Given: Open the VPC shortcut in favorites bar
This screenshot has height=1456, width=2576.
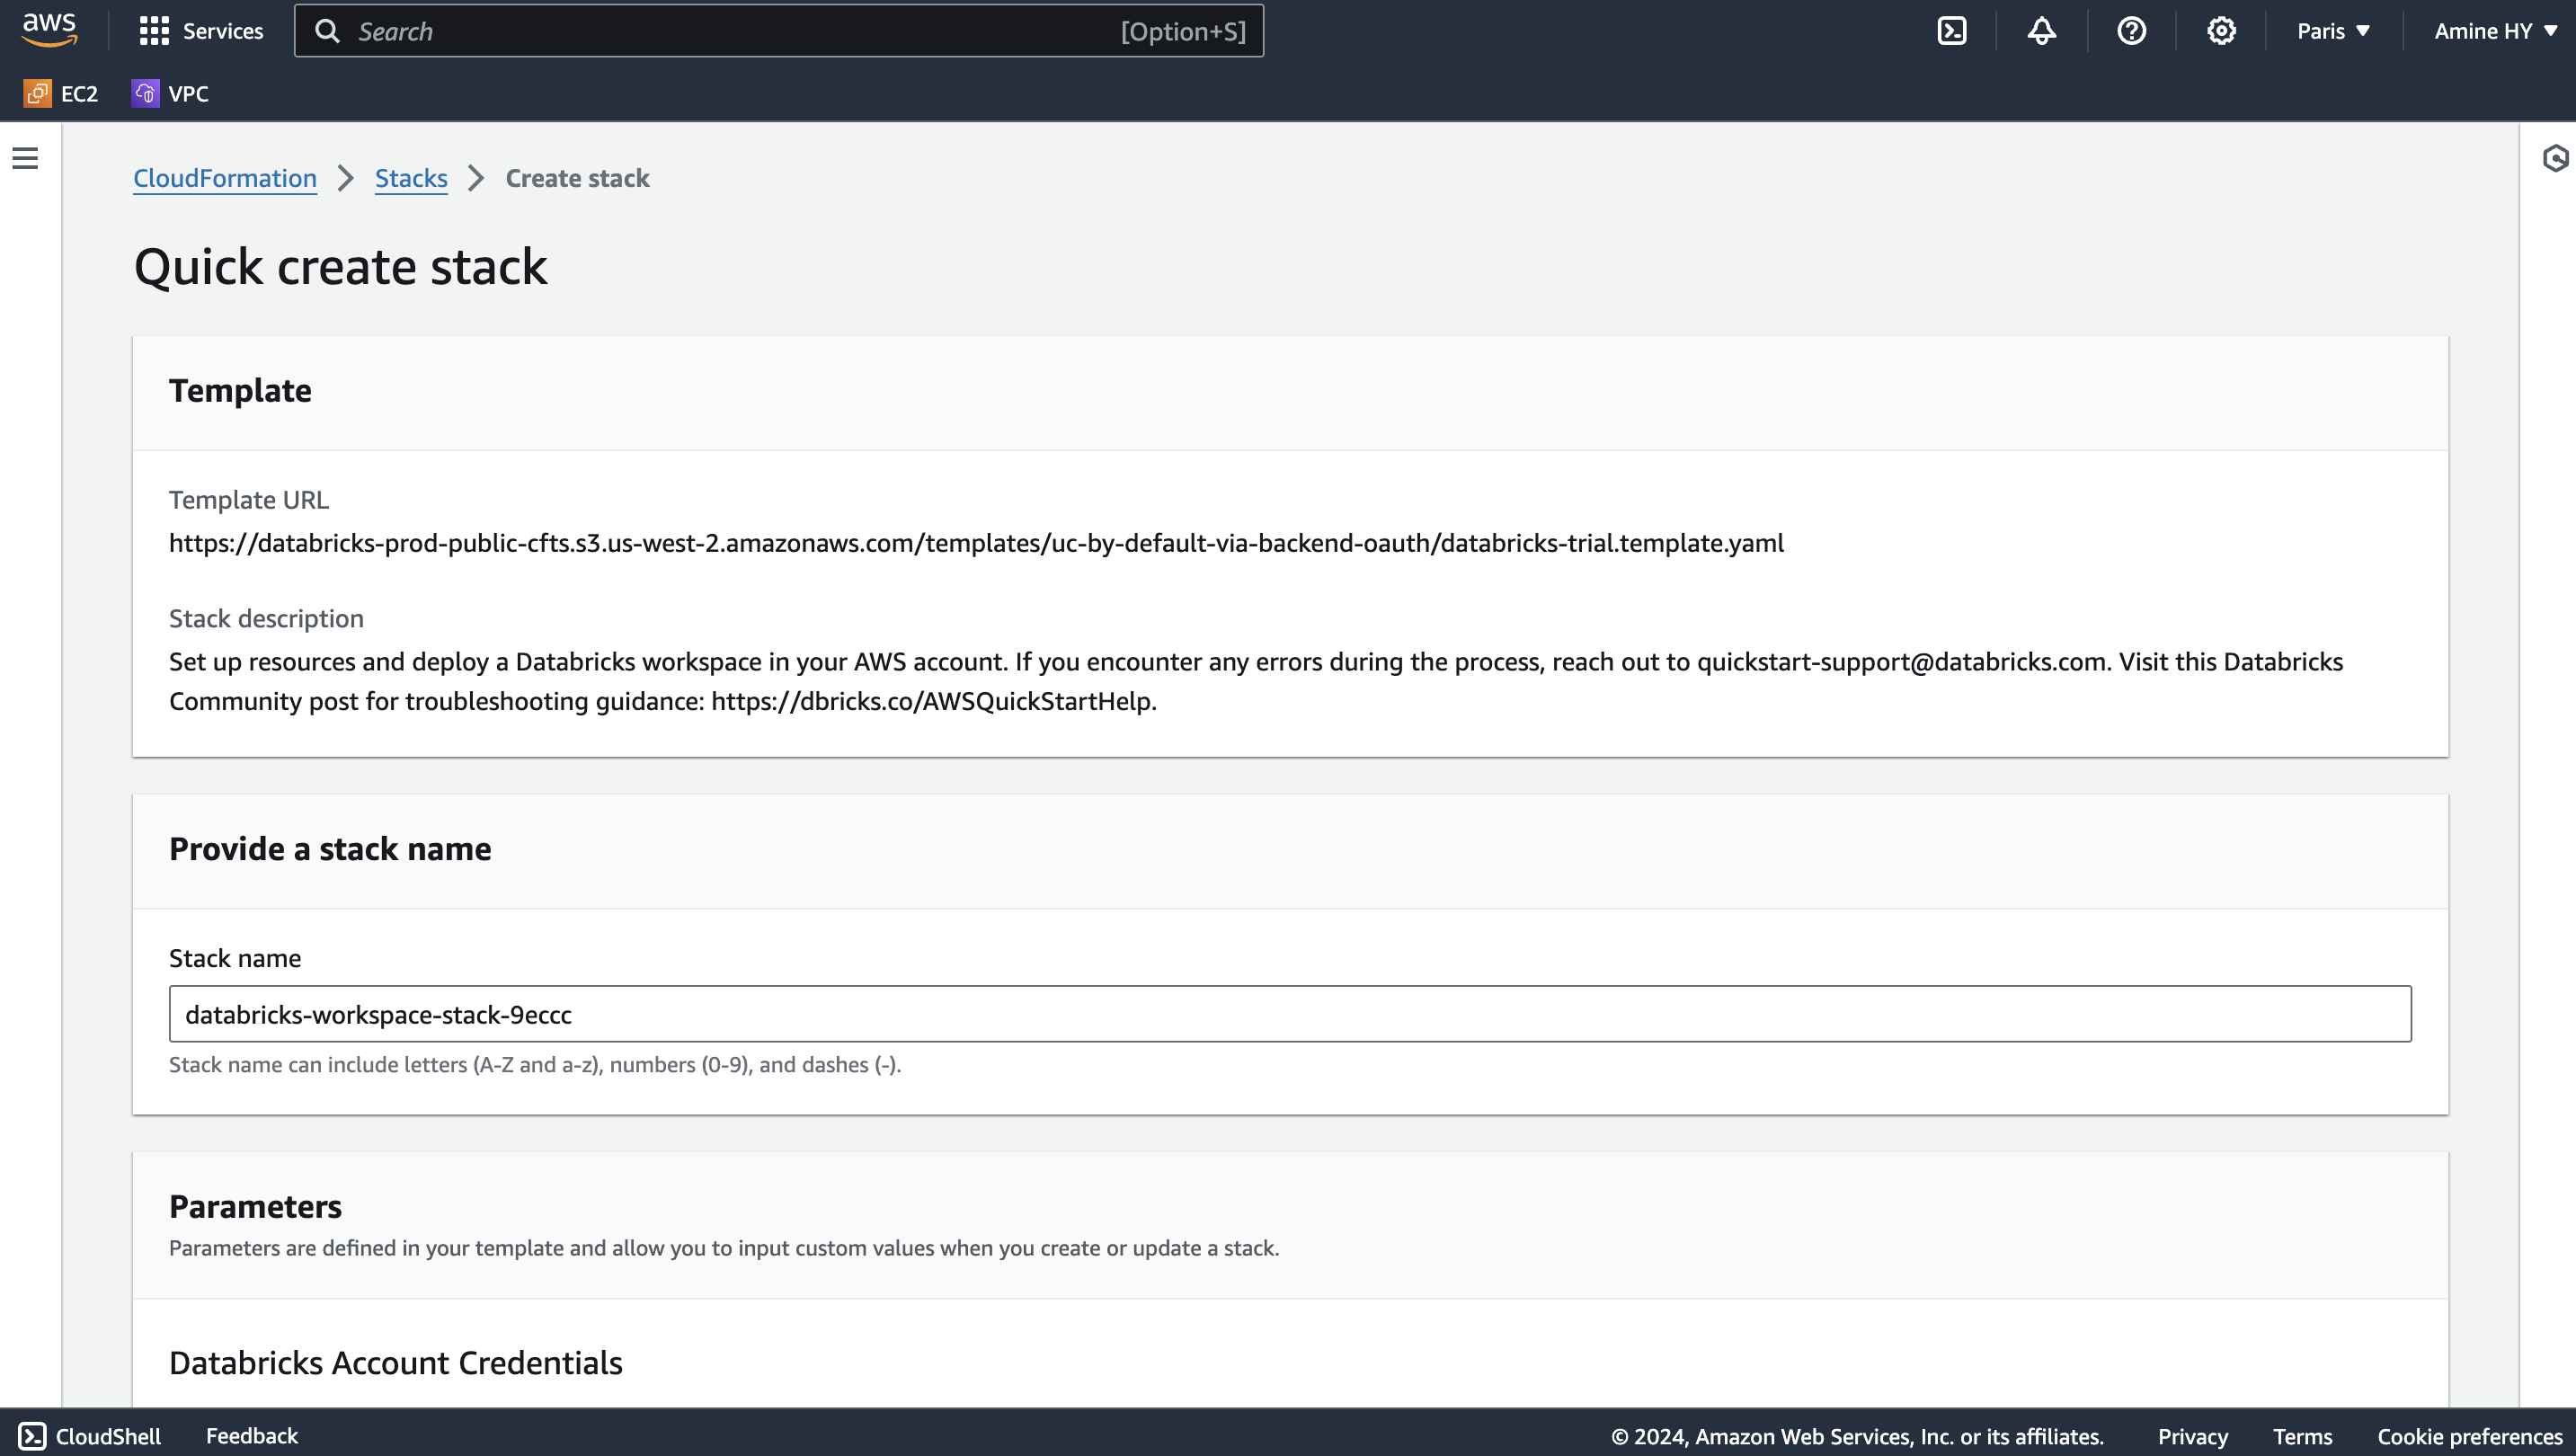Looking at the screenshot, I should (x=170, y=93).
